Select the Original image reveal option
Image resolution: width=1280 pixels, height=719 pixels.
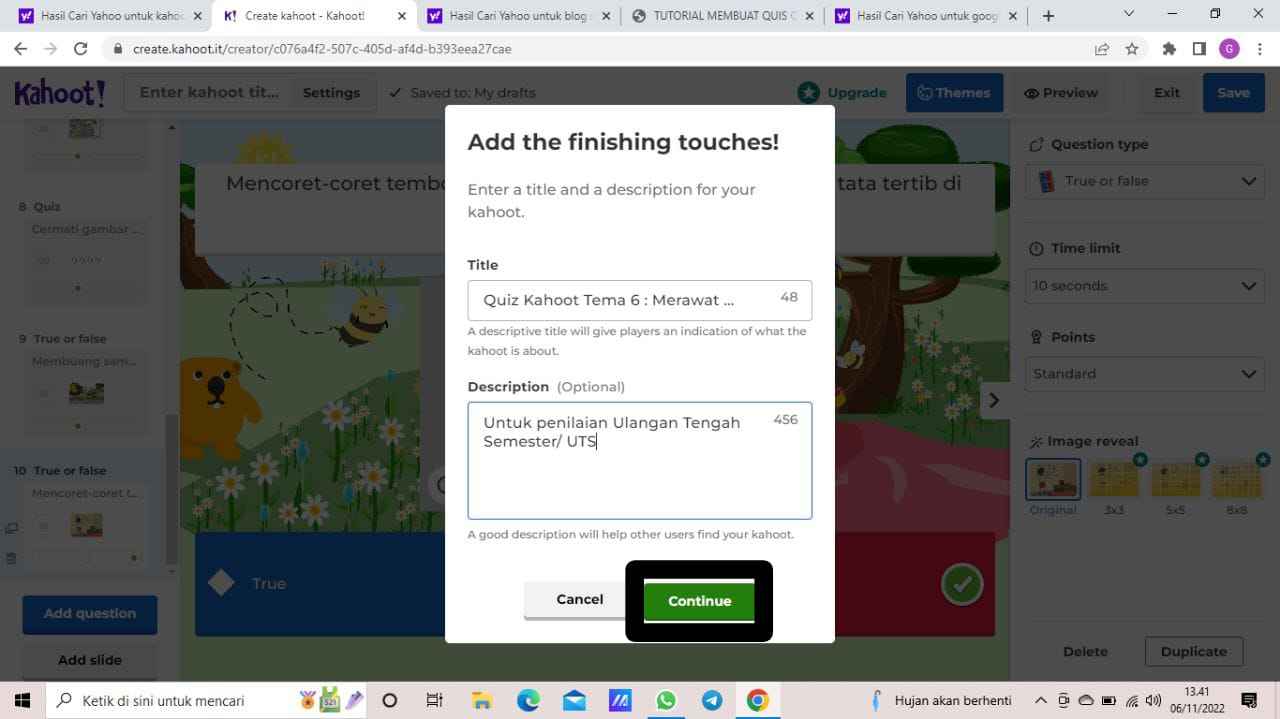(1053, 479)
